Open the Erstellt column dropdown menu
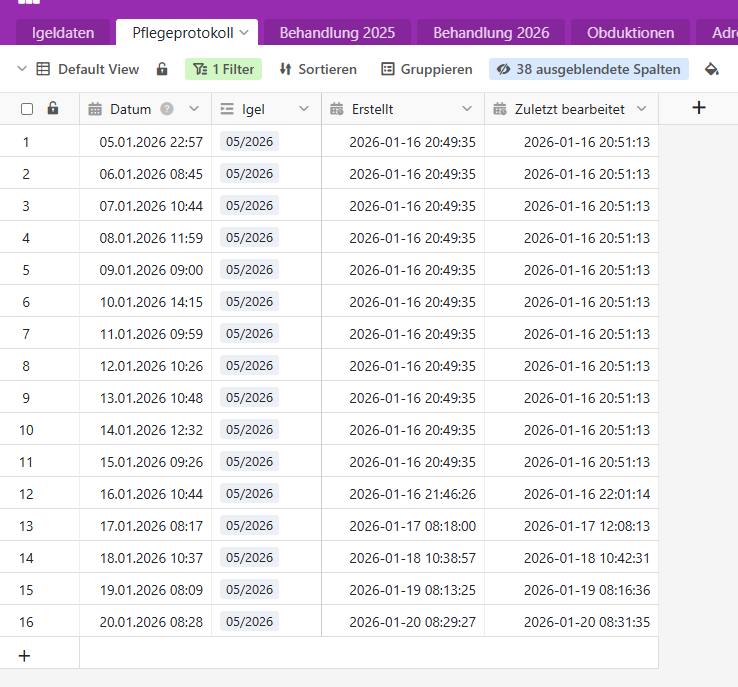The image size is (738, 687). coord(467,109)
